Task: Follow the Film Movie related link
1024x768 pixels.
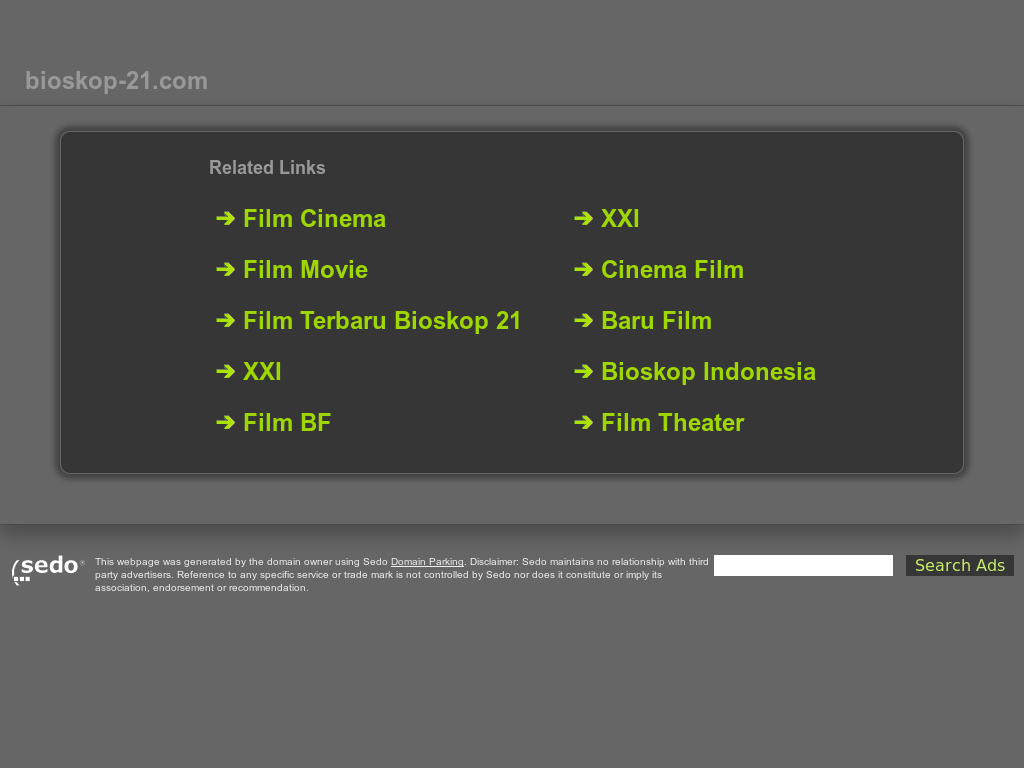Action: pyautogui.click(x=305, y=270)
